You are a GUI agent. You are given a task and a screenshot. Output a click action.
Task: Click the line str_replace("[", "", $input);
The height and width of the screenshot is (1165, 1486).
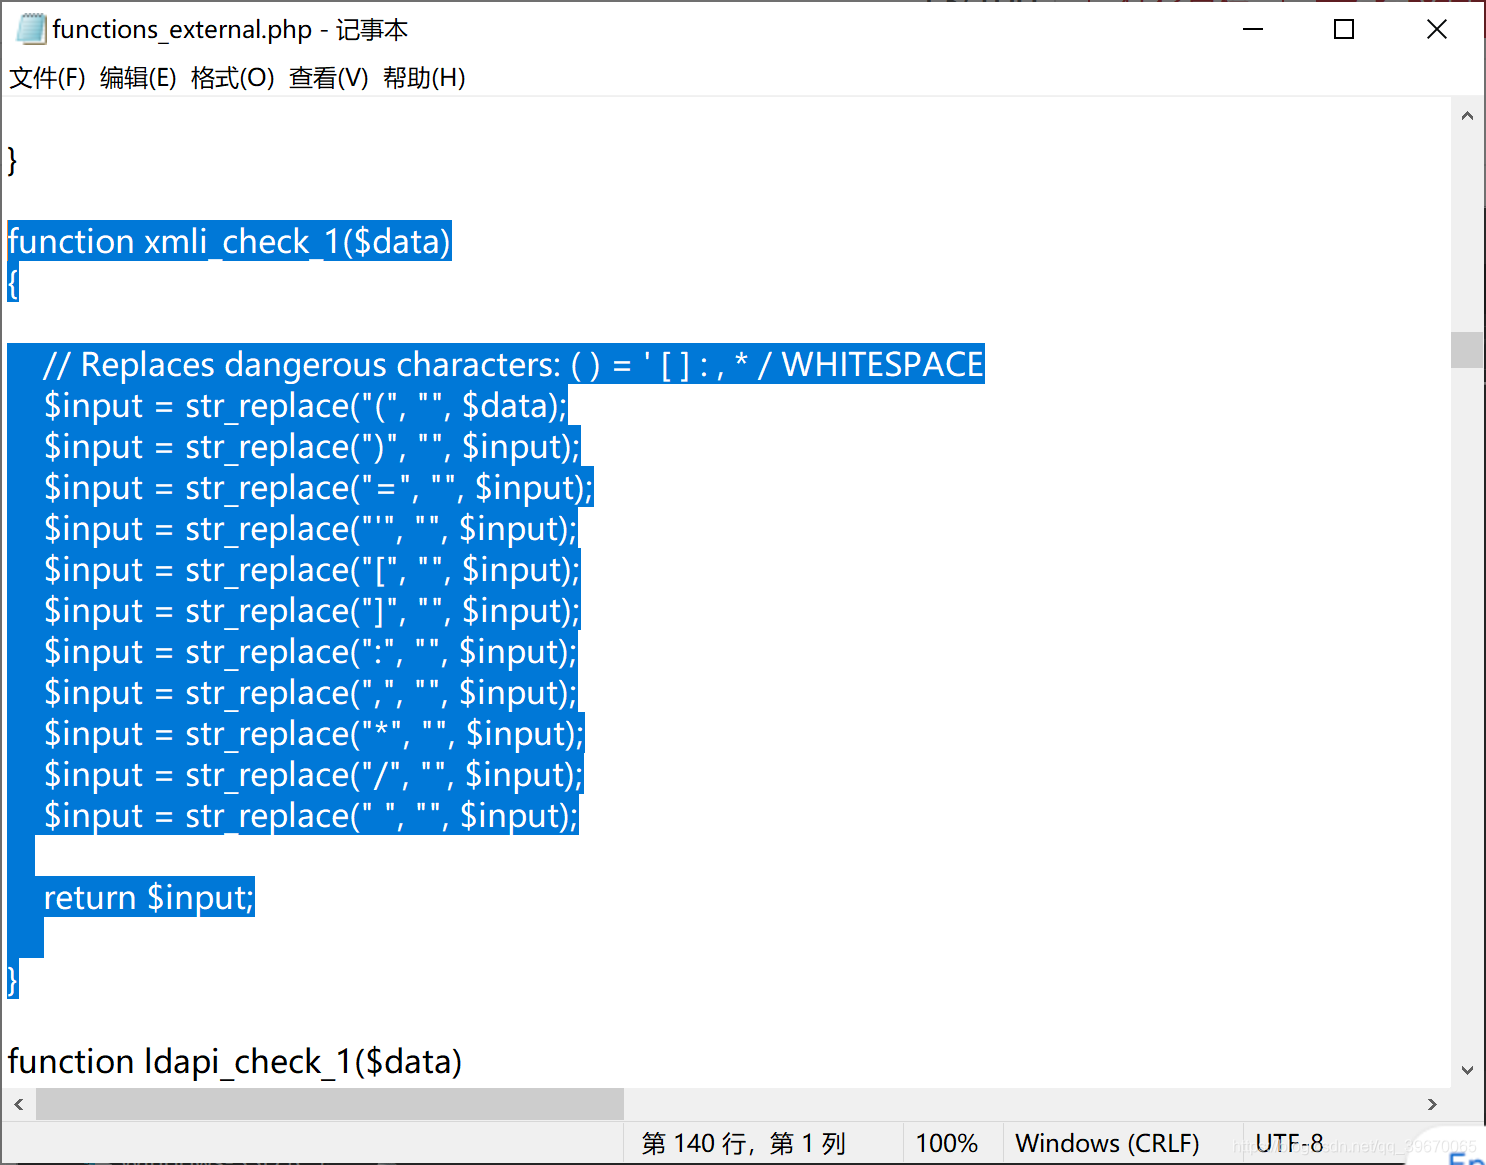tap(311, 569)
